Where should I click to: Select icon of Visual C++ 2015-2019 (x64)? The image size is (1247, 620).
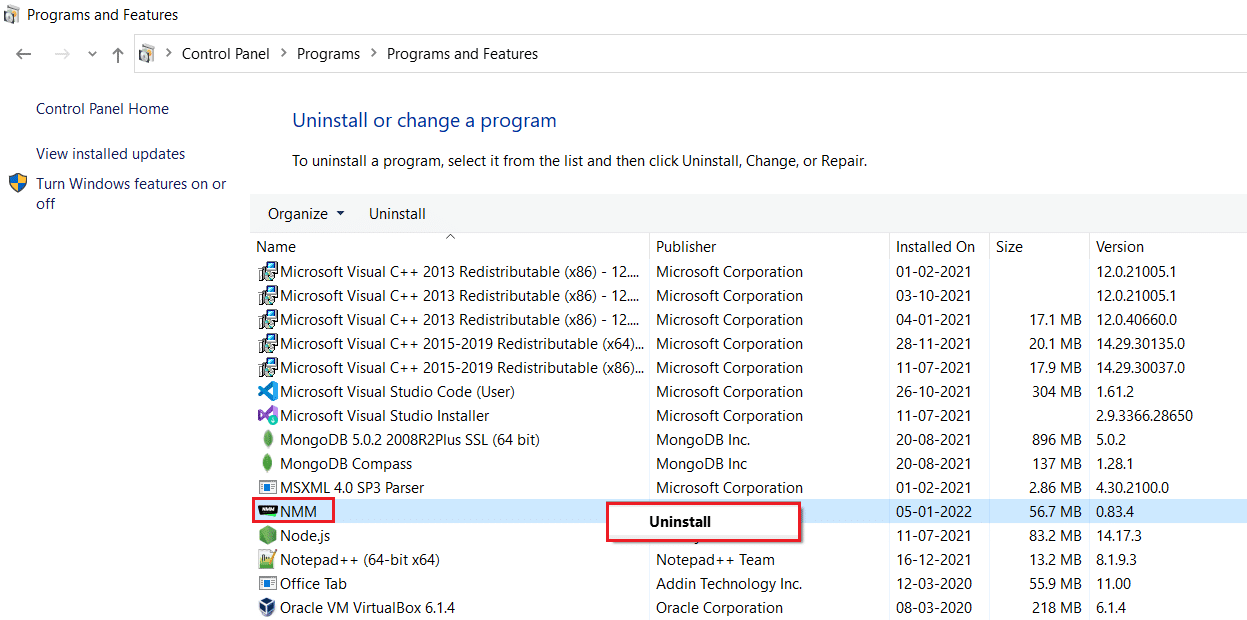[x=267, y=343]
